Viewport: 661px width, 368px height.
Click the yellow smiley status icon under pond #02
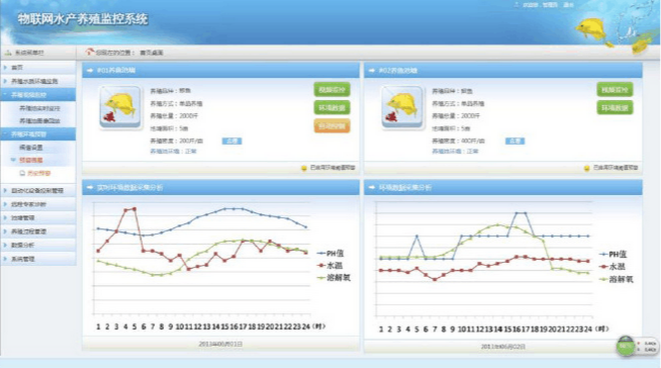pyautogui.click(x=586, y=168)
